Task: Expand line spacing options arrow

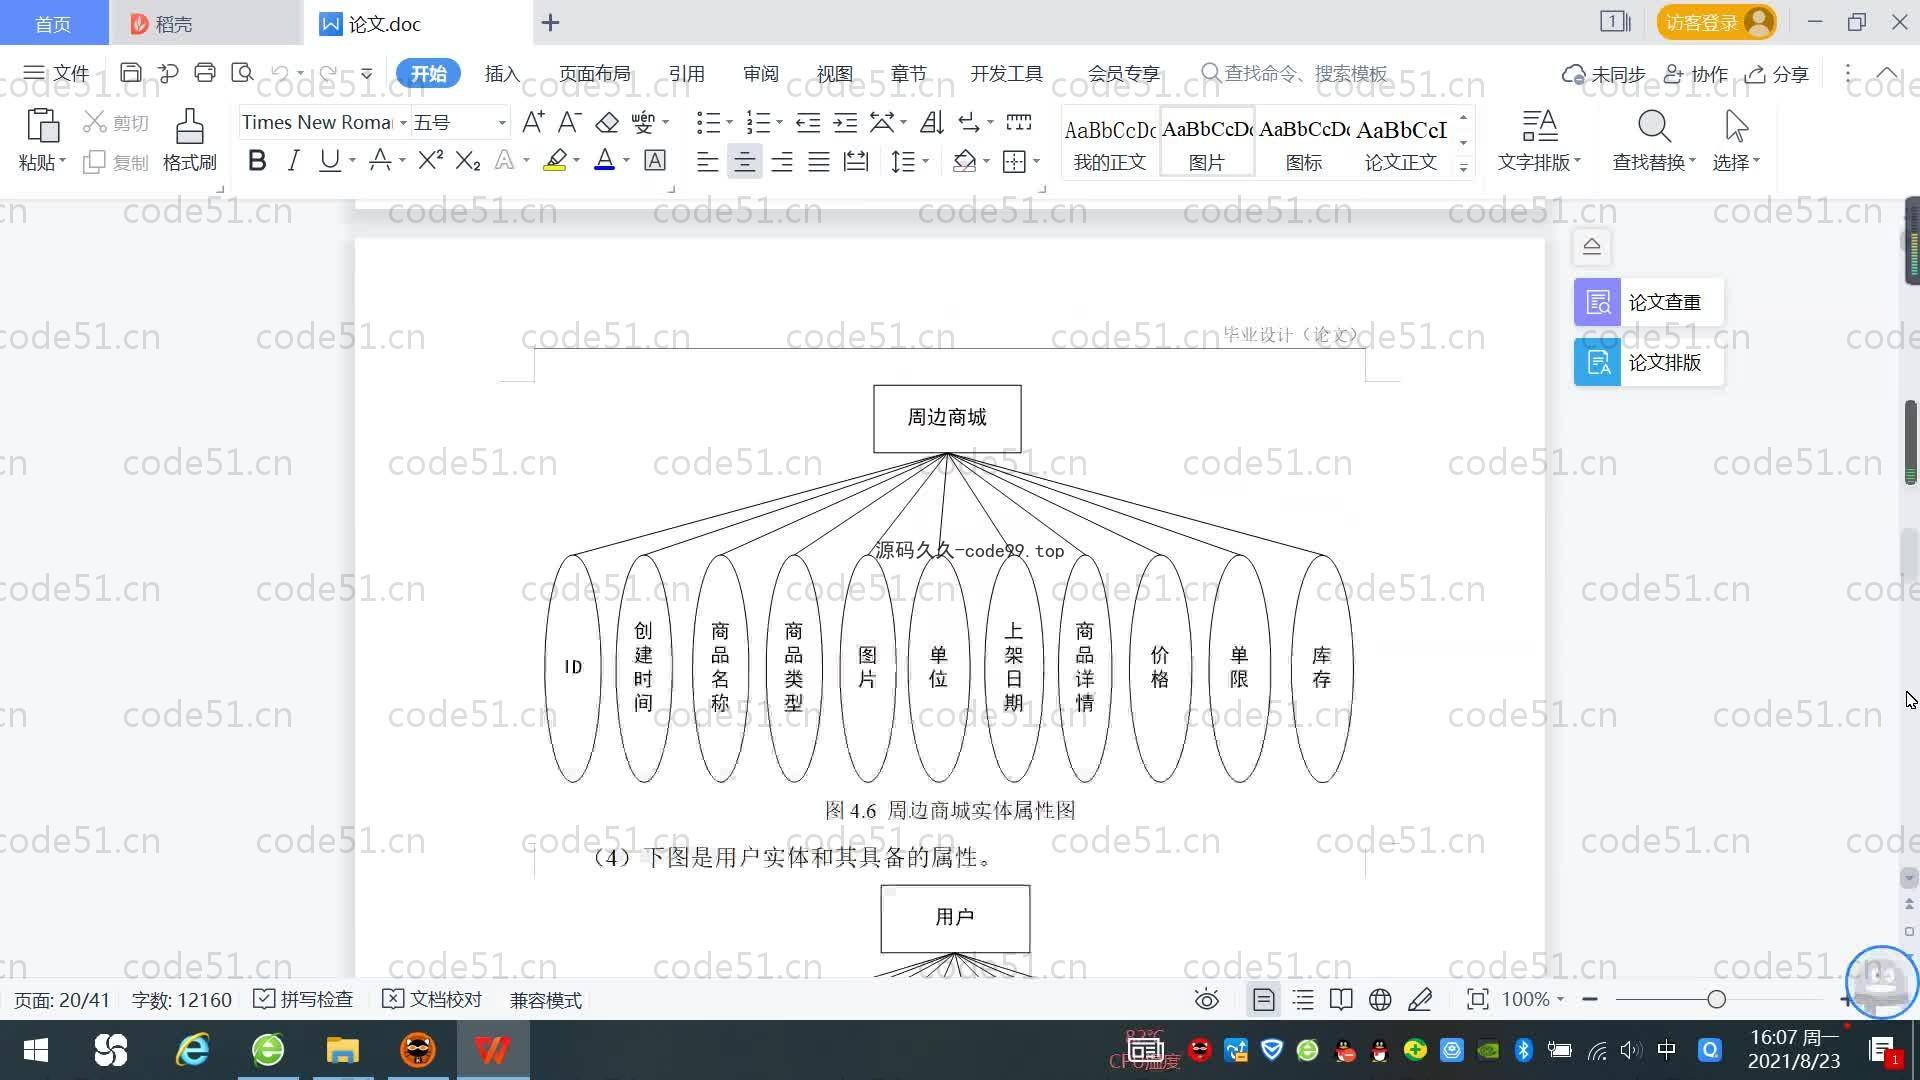Action: (x=925, y=161)
